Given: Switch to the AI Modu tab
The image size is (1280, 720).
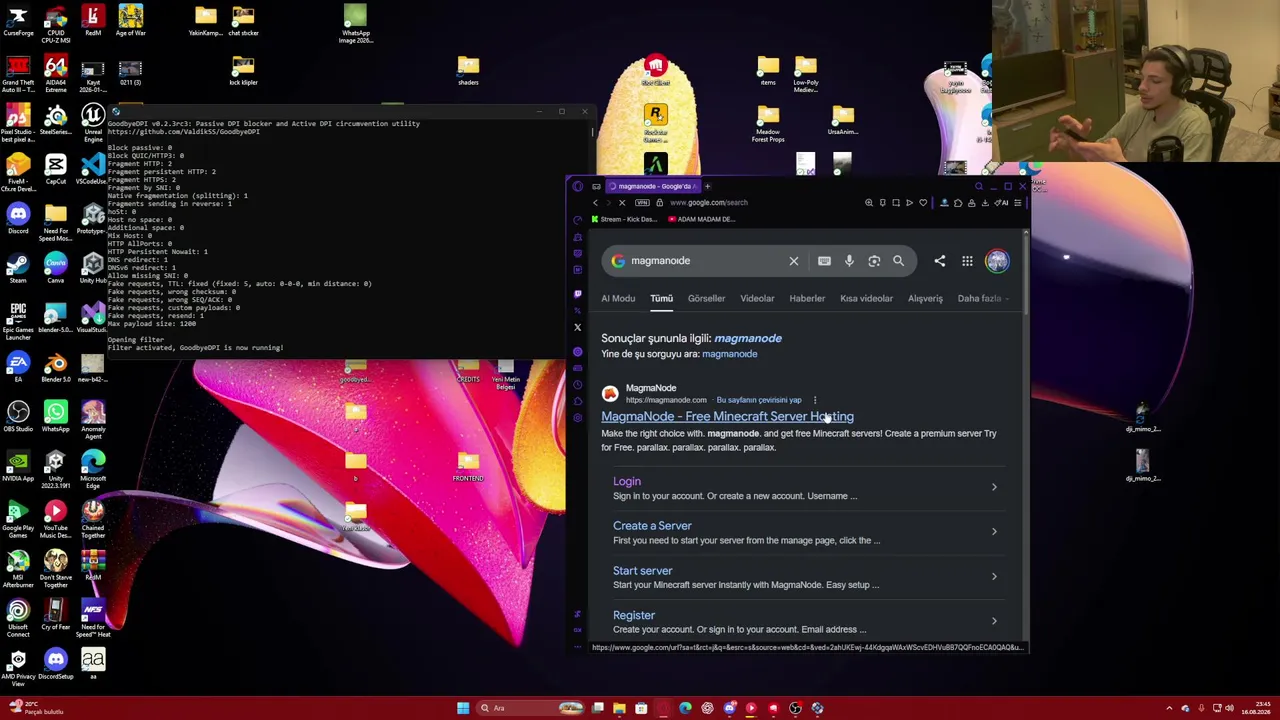Looking at the screenshot, I should pos(618,298).
